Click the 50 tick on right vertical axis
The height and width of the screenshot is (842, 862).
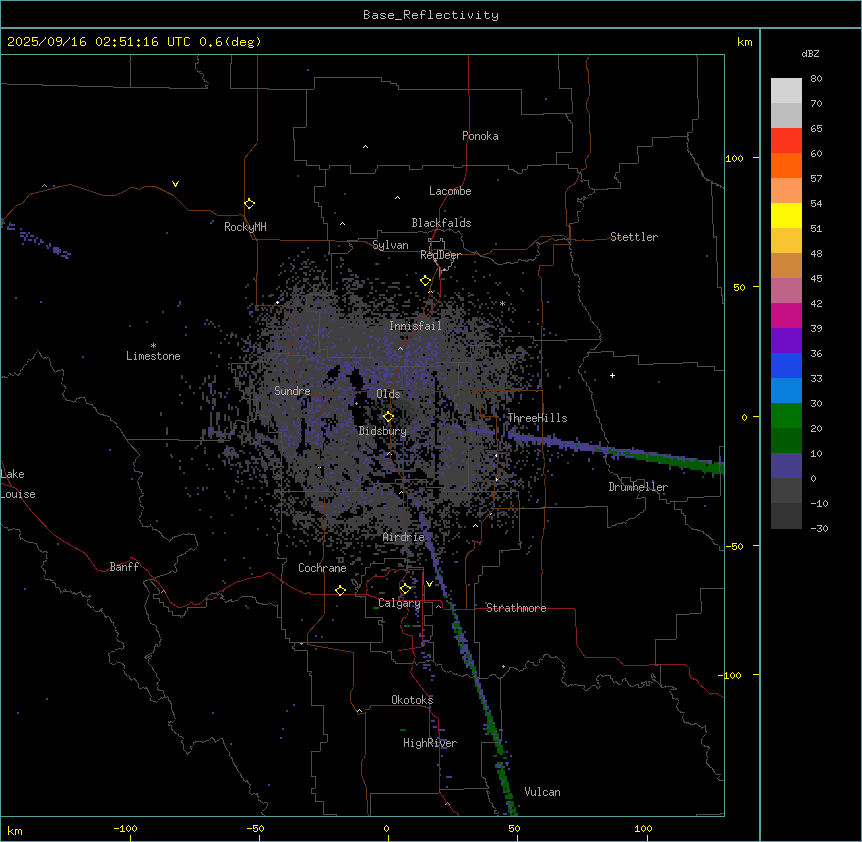pyautogui.click(x=739, y=287)
